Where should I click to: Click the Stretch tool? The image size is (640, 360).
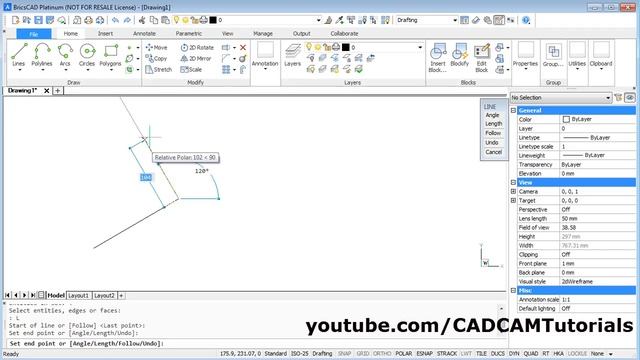tap(158, 69)
